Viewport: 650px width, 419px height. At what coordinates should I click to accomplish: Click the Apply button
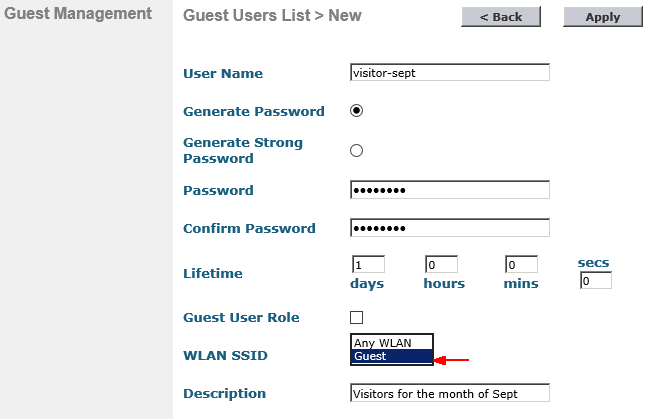pos(603,17)
